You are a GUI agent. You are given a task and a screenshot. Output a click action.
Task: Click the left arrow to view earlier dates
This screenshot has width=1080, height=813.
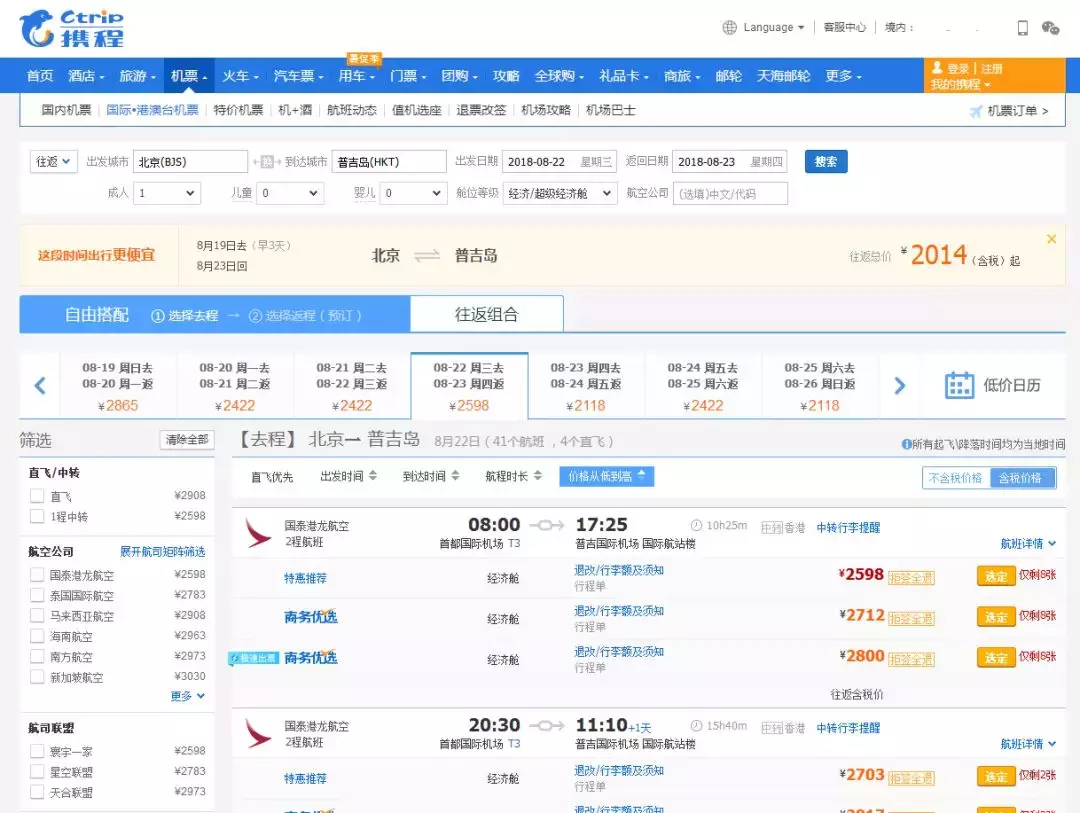click(x=40, y=384)
